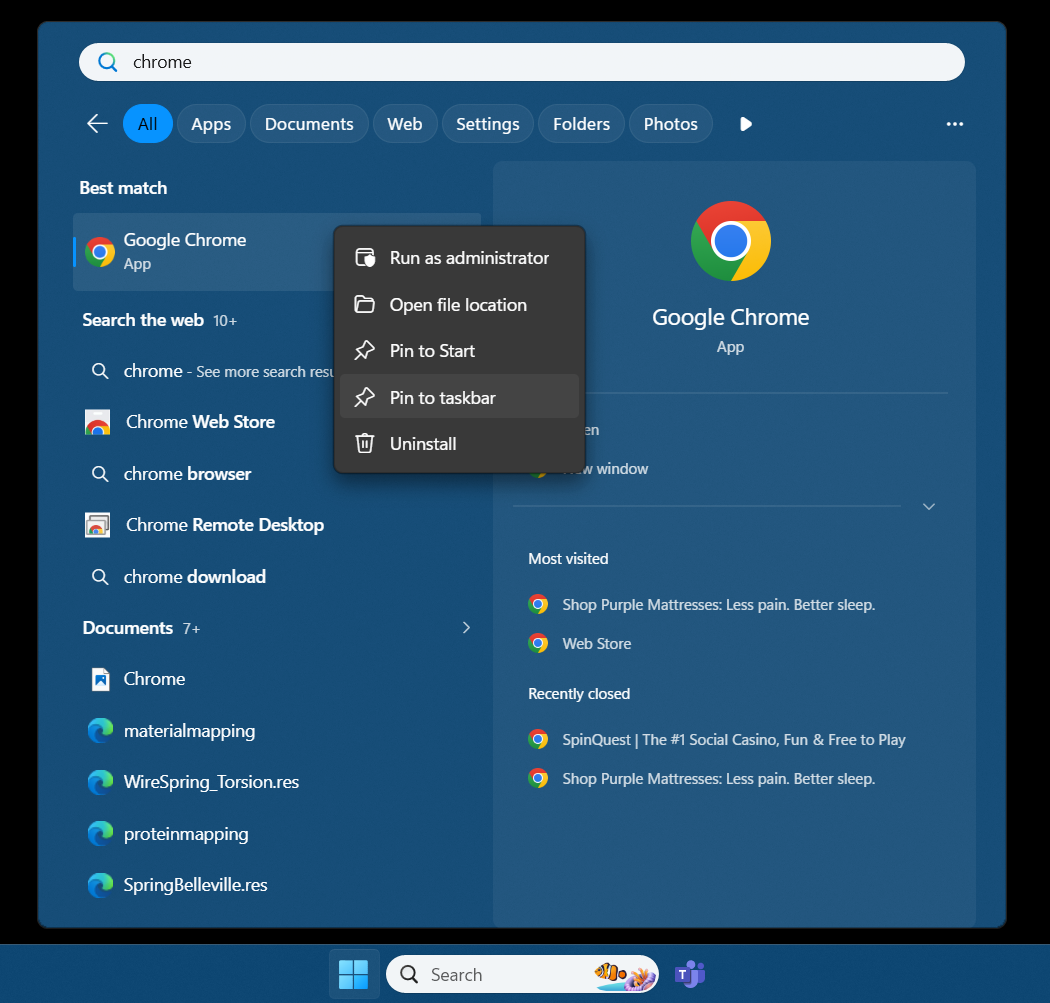Choose Open file location
Screen dimensions: 1050x1003
tap(459, 305)
